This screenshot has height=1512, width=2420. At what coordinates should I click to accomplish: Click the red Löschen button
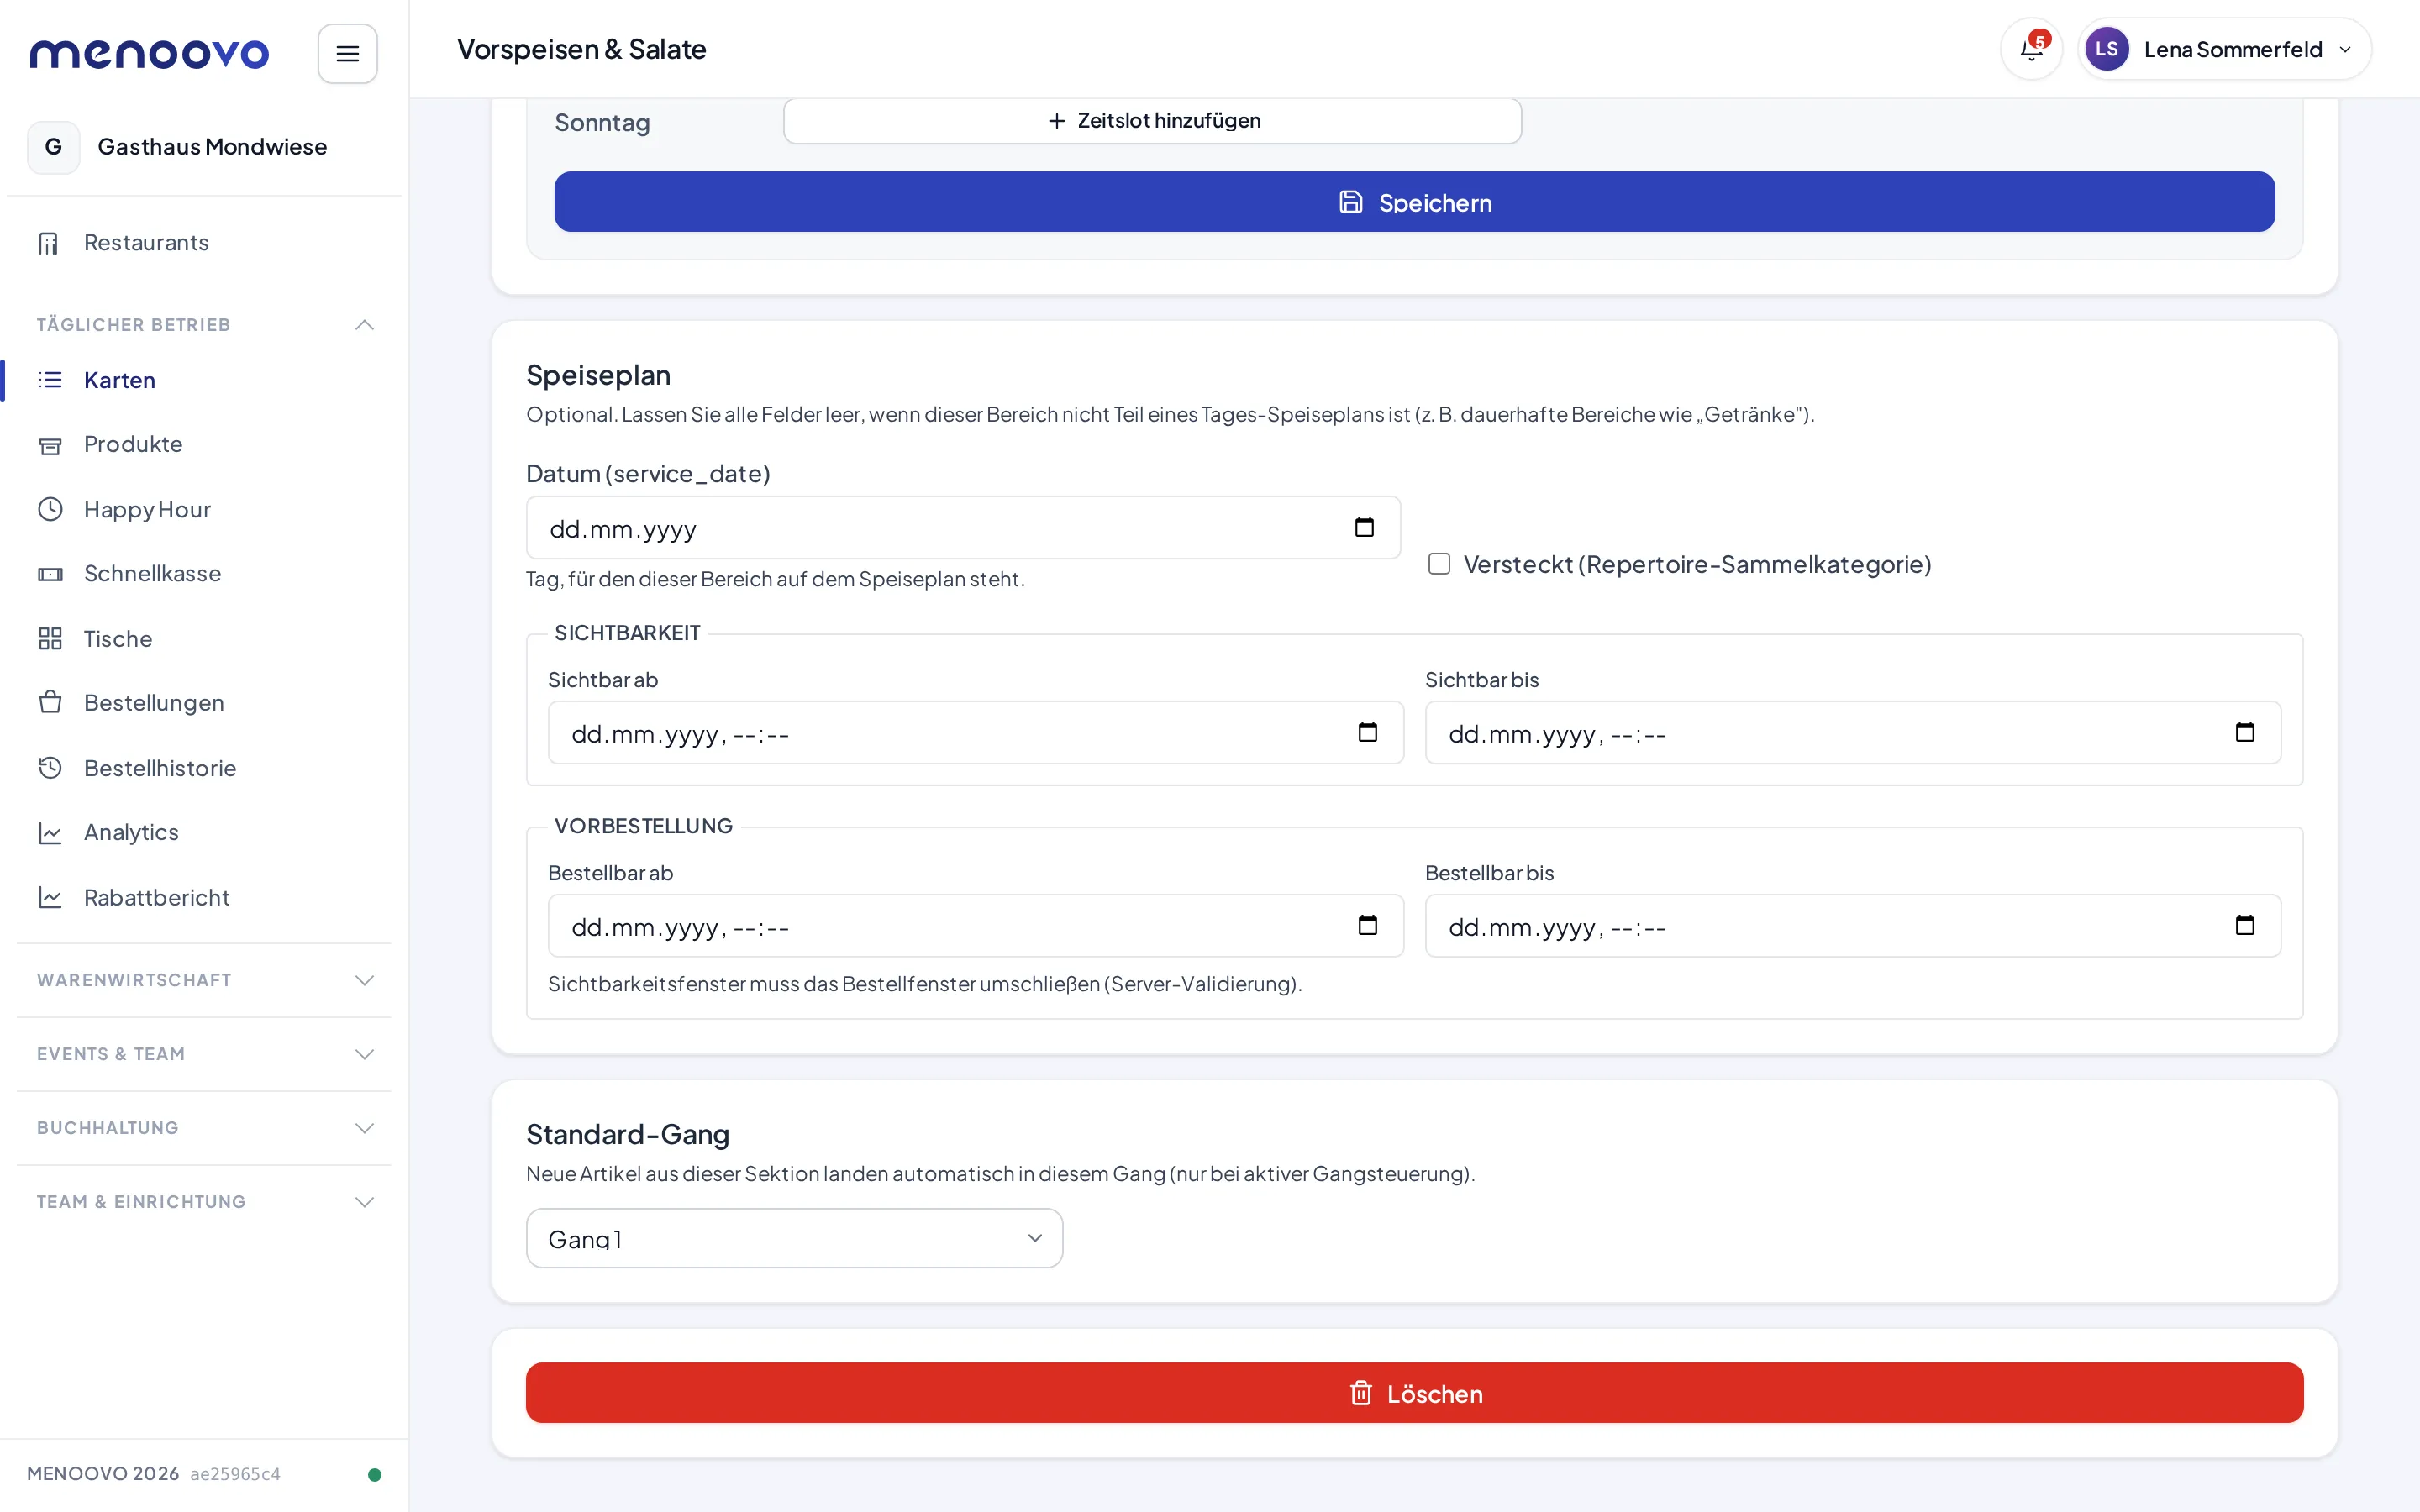point(1414,1393)
